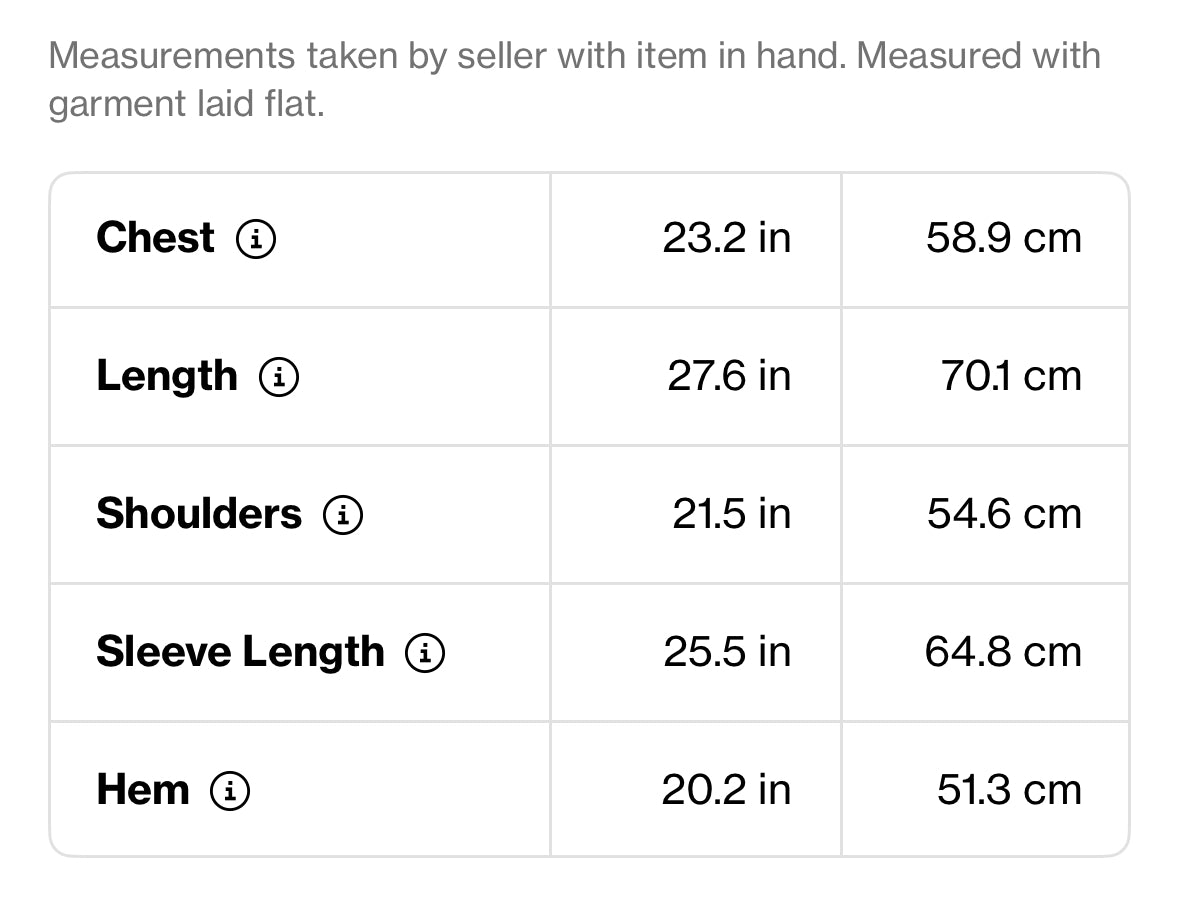The image size is (1179, 917).
Task: Click the Shoulders row label
Action: pos(199,513)
